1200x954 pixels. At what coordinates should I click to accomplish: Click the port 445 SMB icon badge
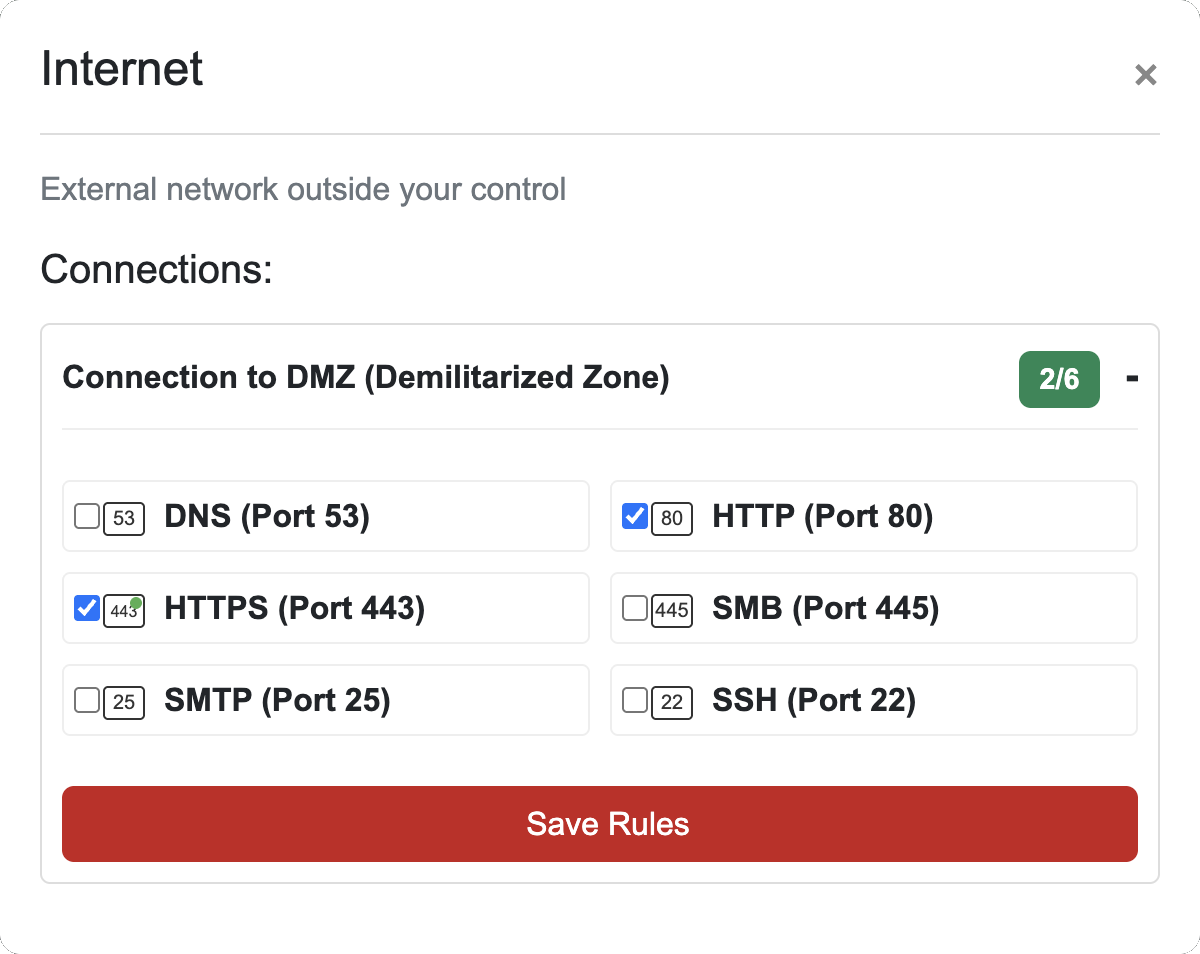[672, 610]
